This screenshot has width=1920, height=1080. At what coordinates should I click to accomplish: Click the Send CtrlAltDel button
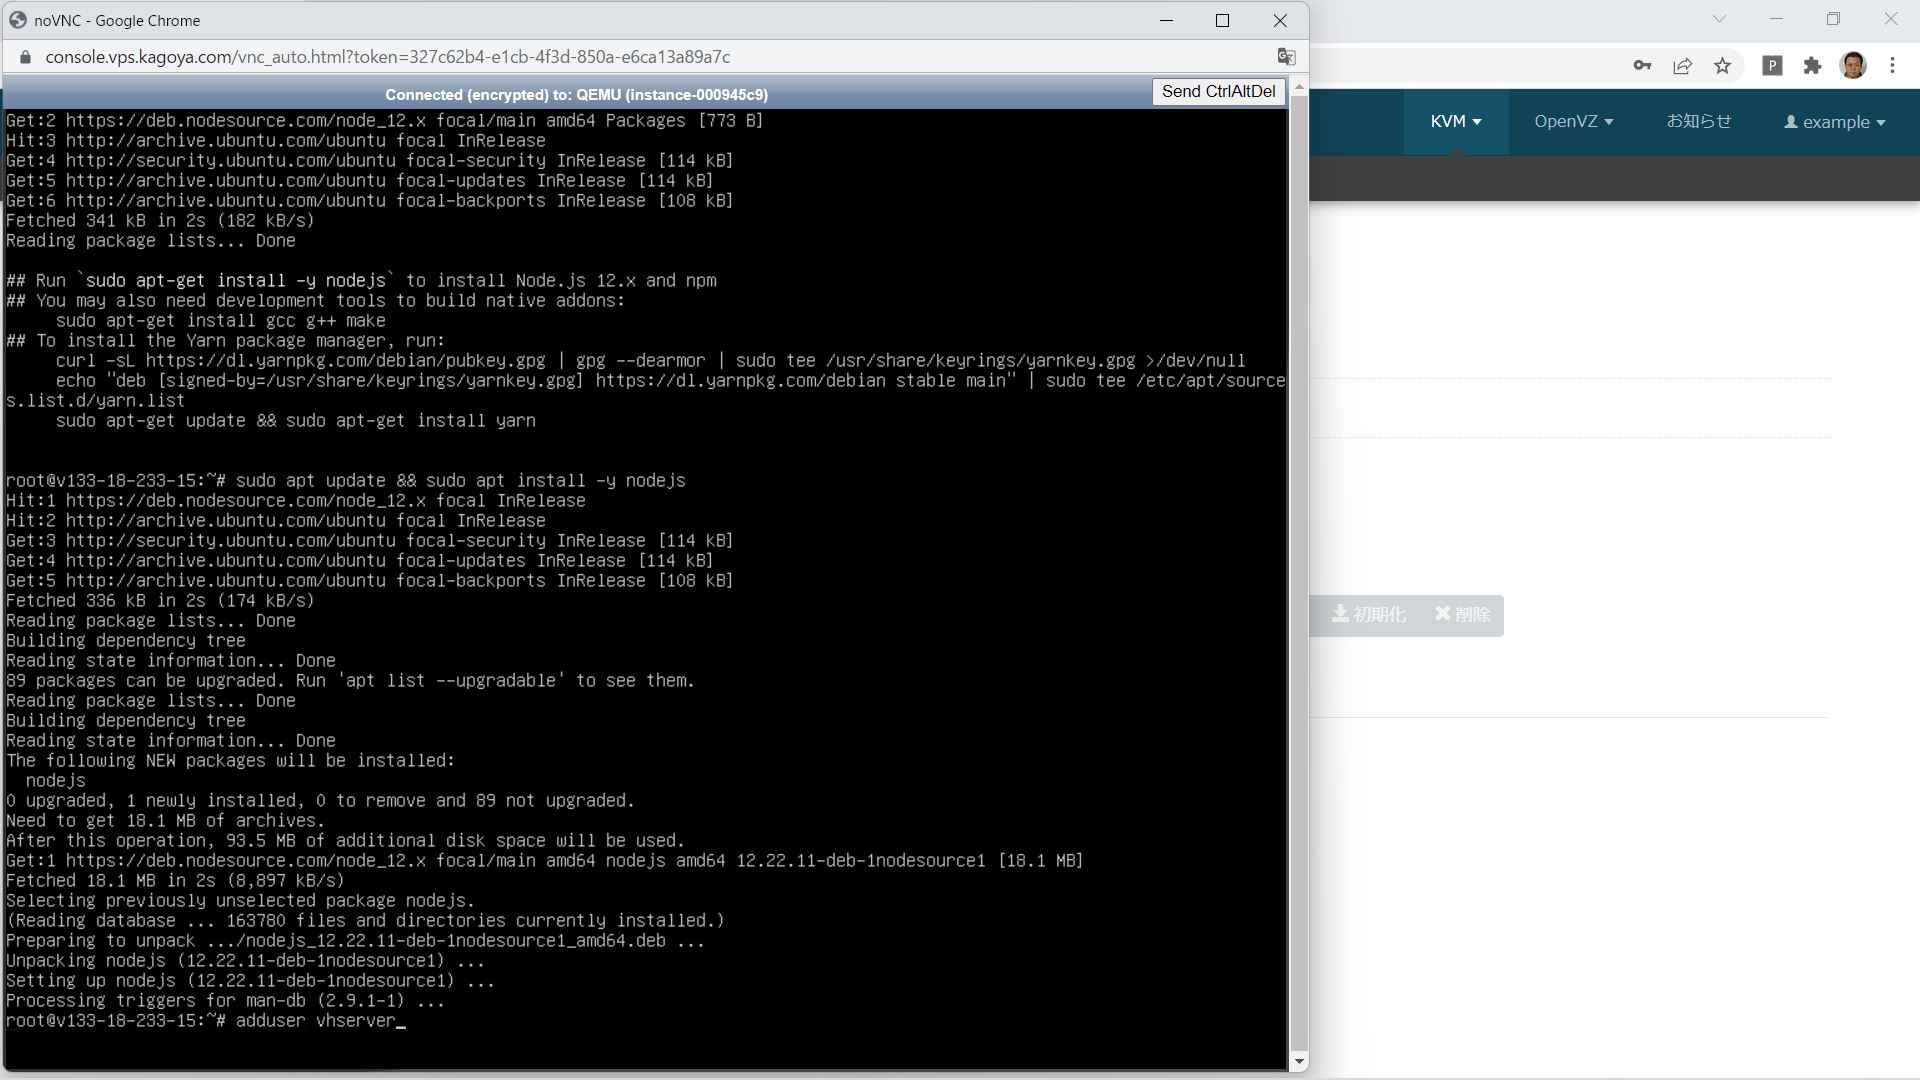1217,92
